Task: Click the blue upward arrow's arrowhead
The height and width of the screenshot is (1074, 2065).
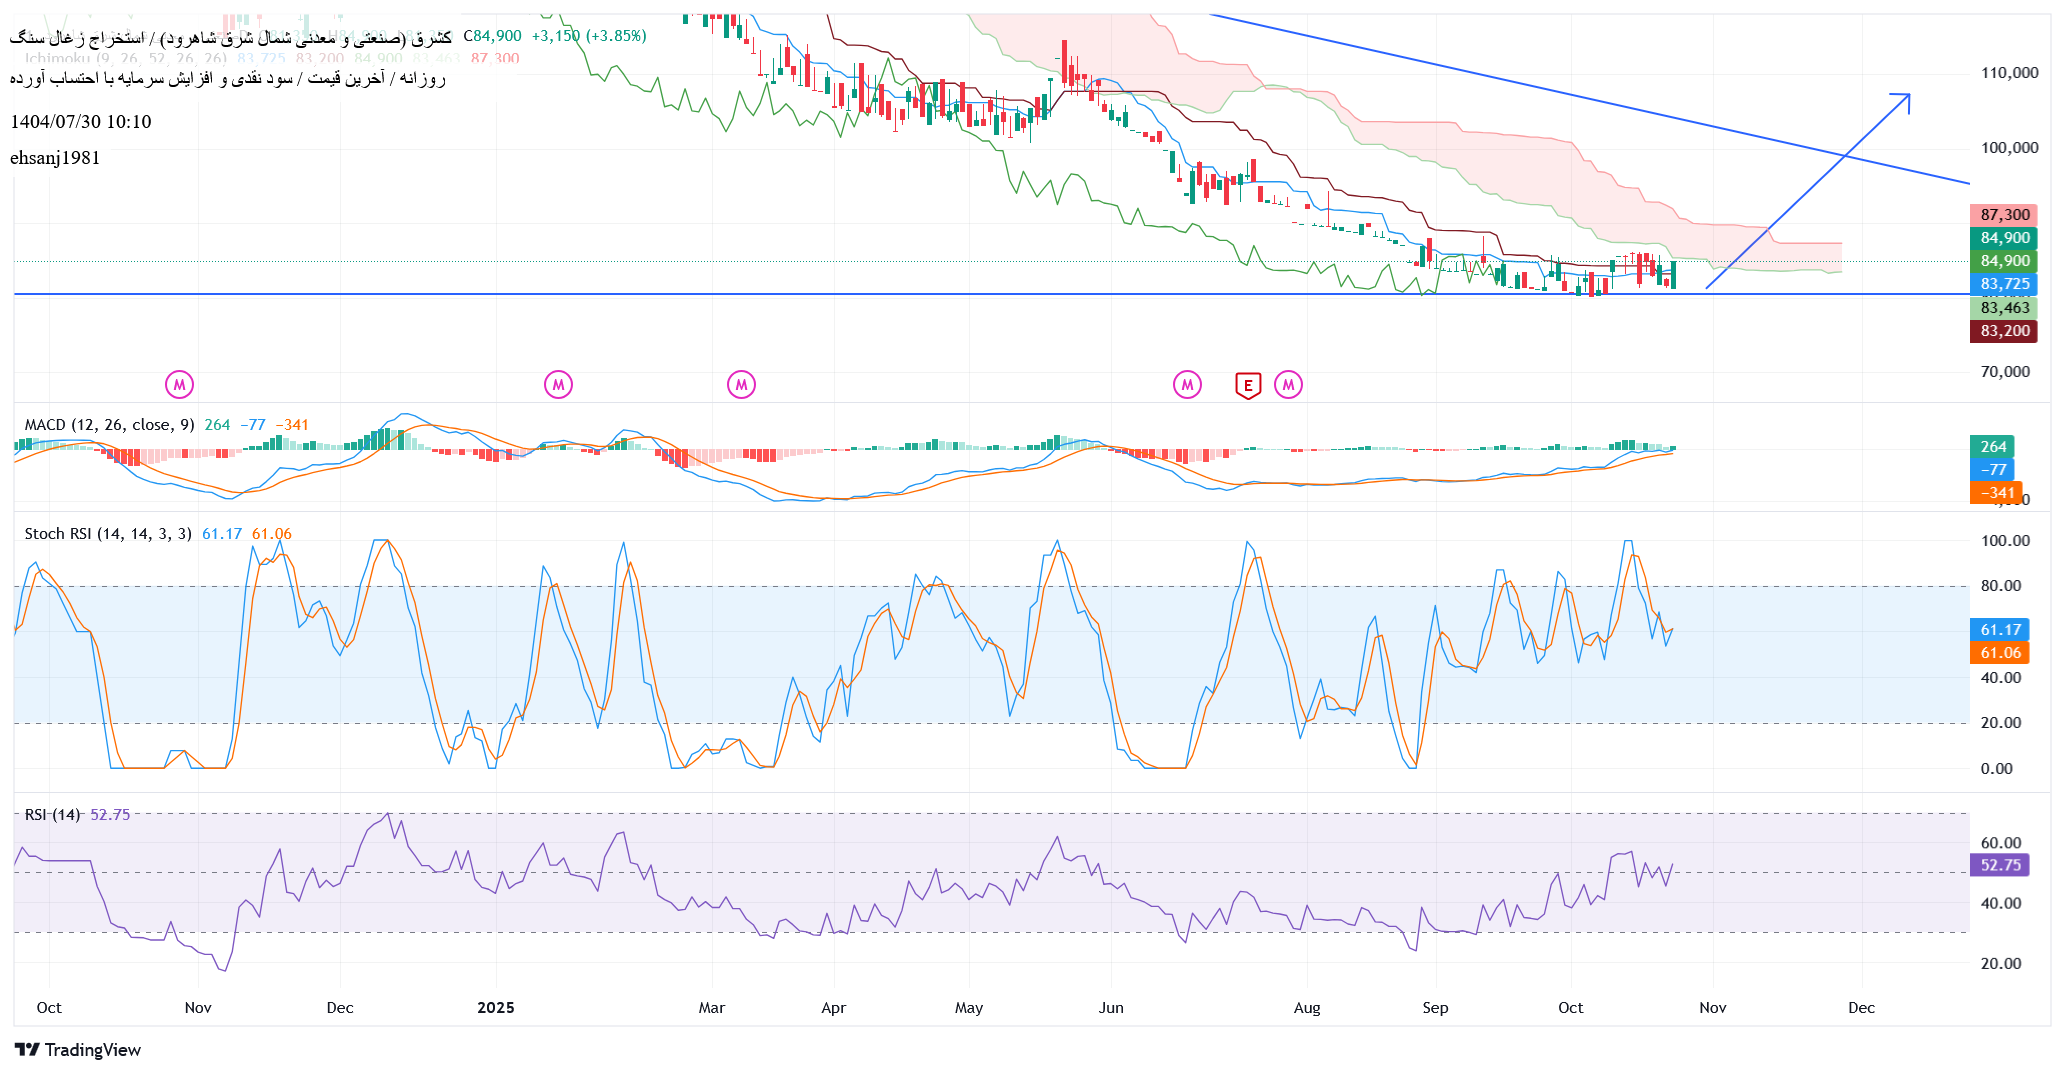Action: coord(1905,98)
